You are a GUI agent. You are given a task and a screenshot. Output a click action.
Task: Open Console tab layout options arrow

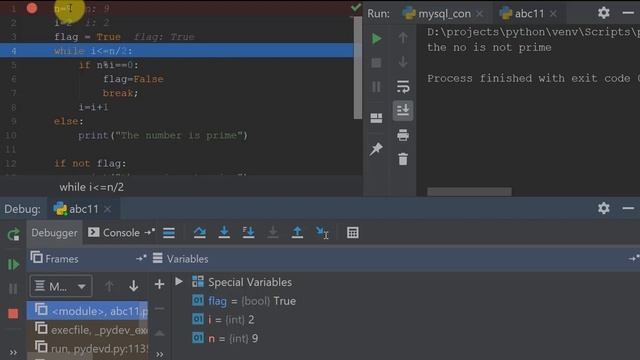(149, 232)
